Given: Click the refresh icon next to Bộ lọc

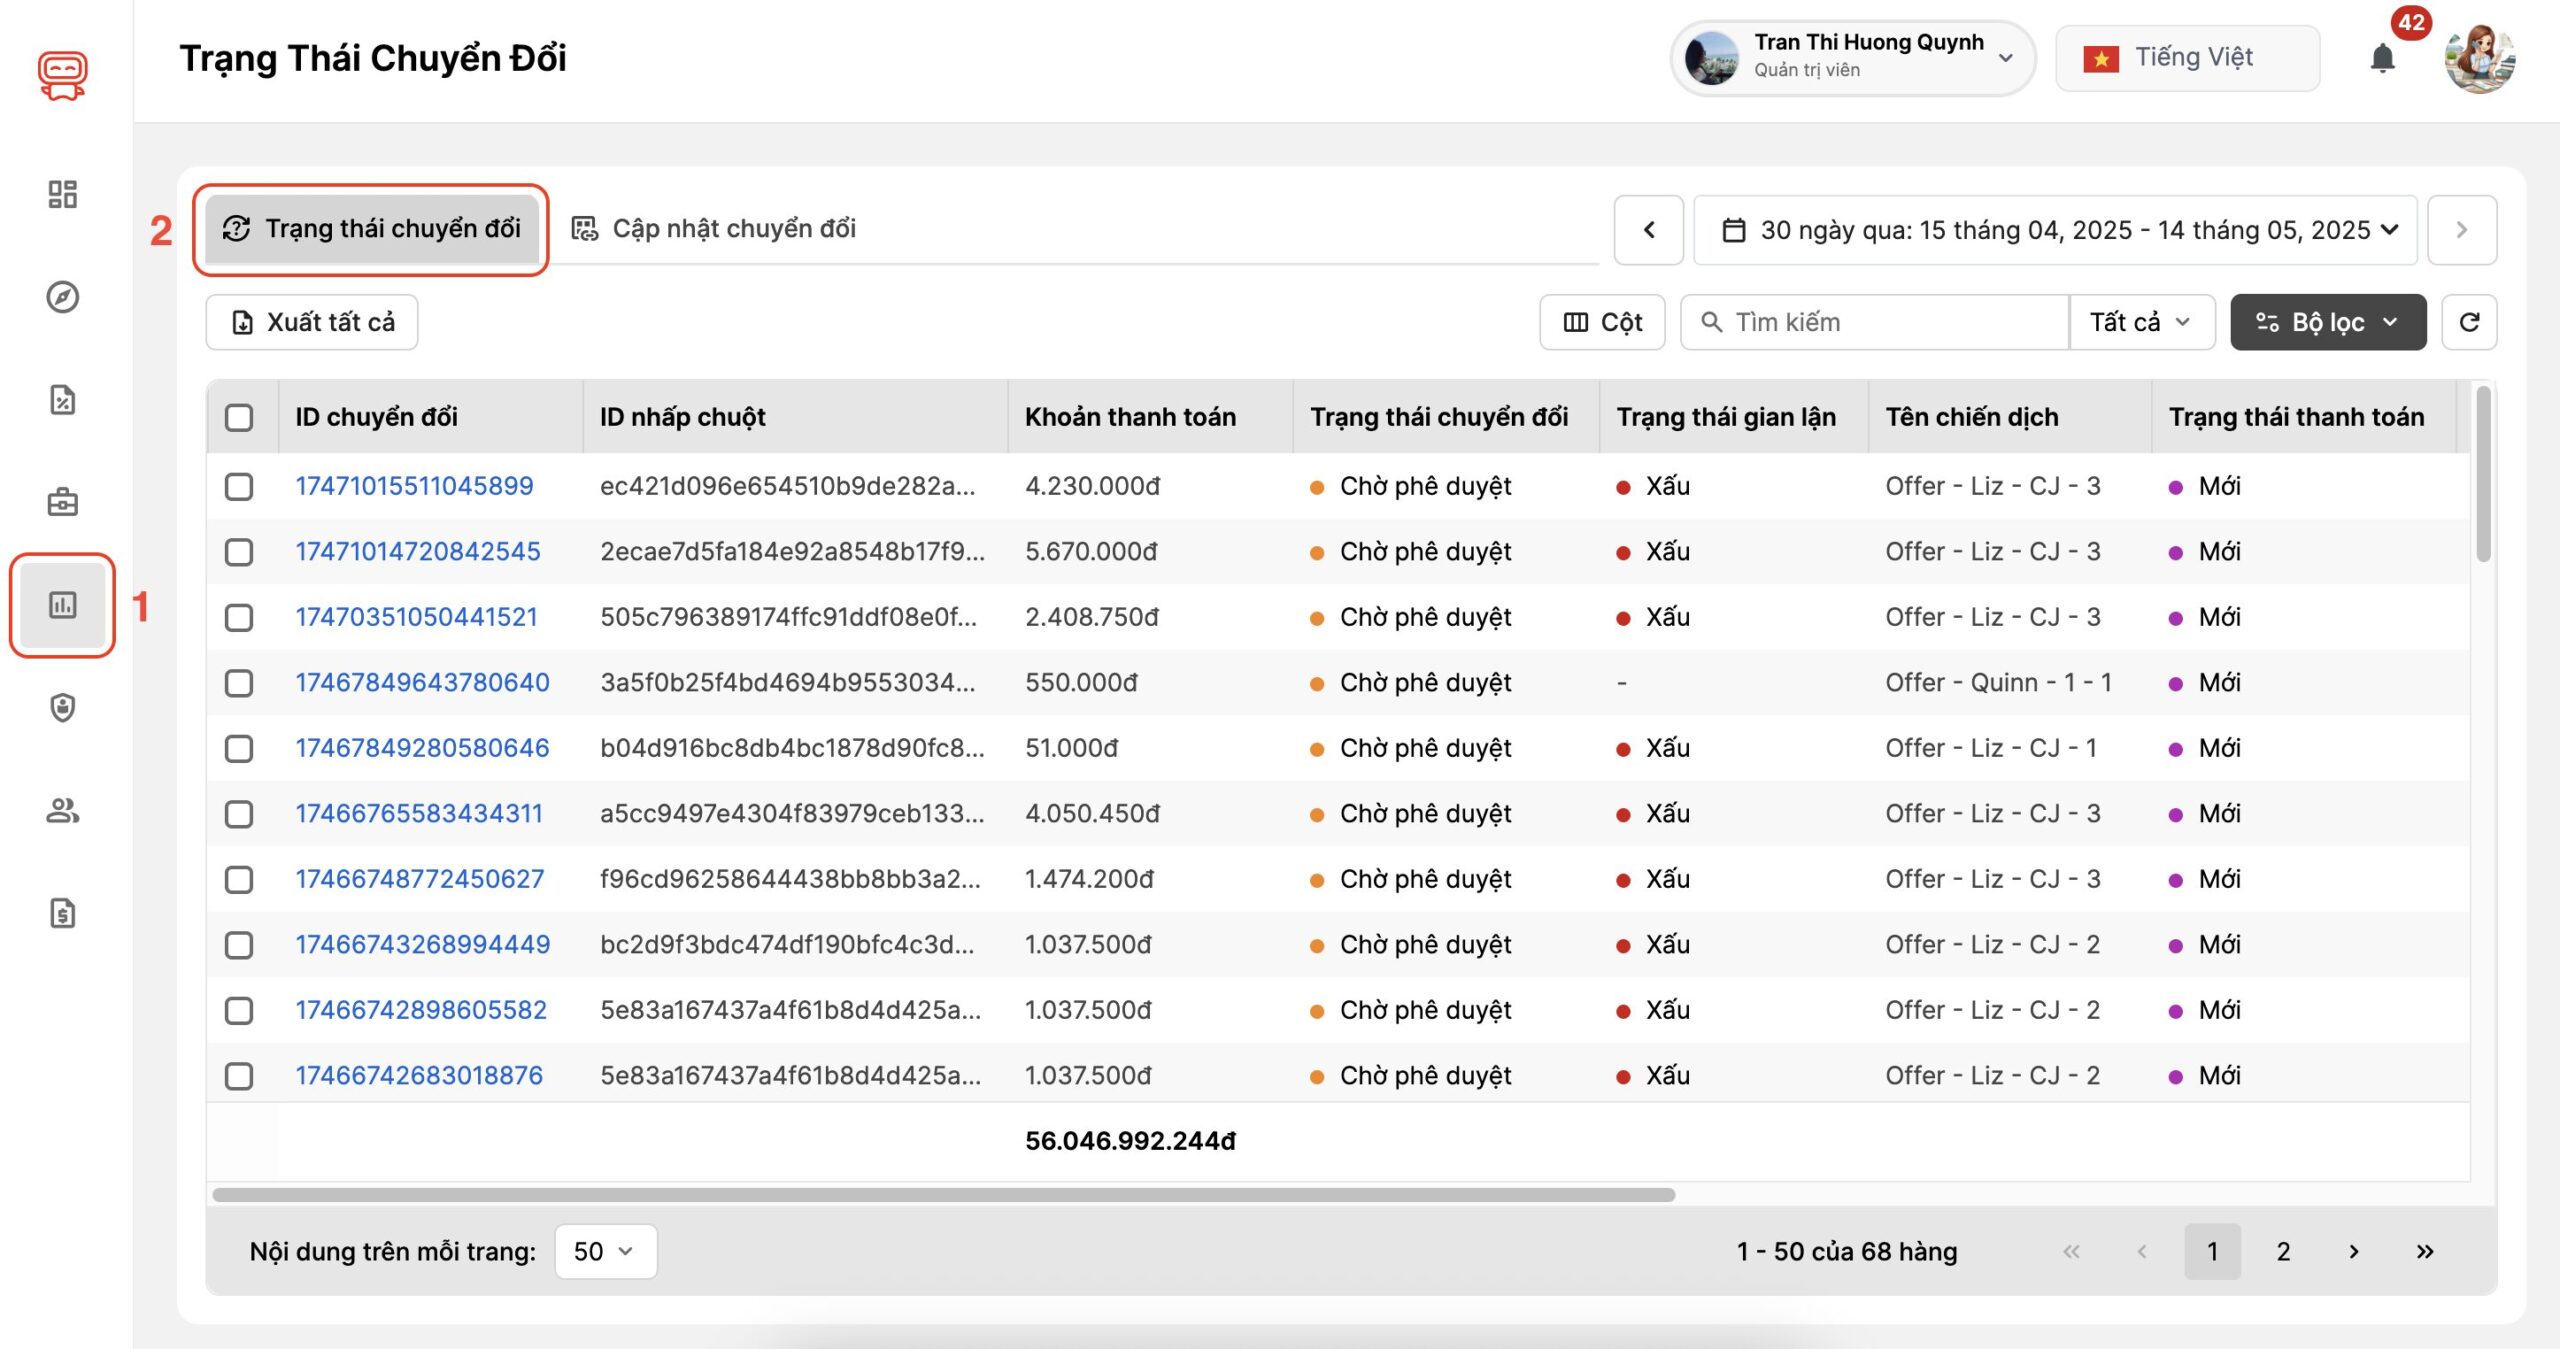Looking at the screenshot, I should coord(2469,322).
